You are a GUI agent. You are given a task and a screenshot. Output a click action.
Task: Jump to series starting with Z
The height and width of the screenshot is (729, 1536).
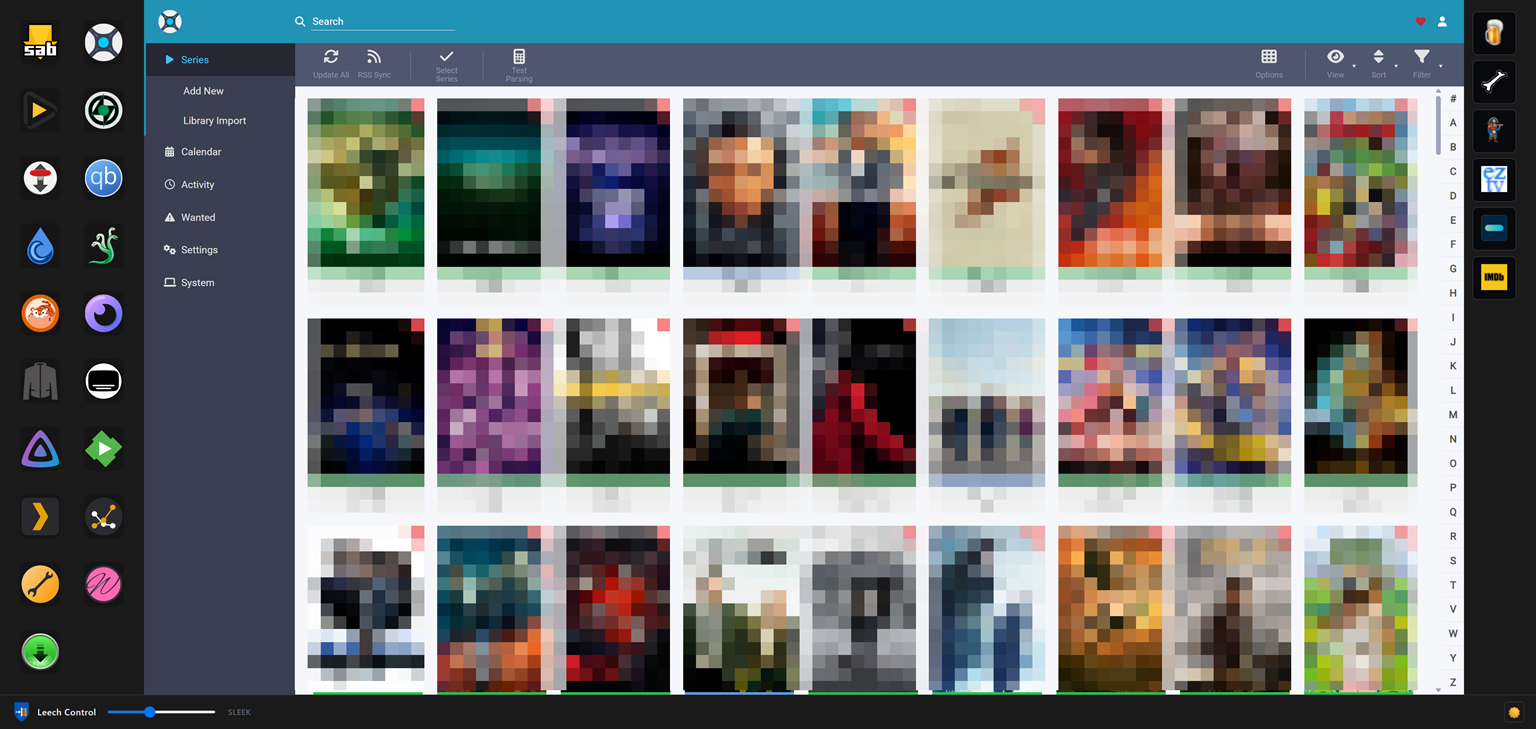coord(1453,683)
